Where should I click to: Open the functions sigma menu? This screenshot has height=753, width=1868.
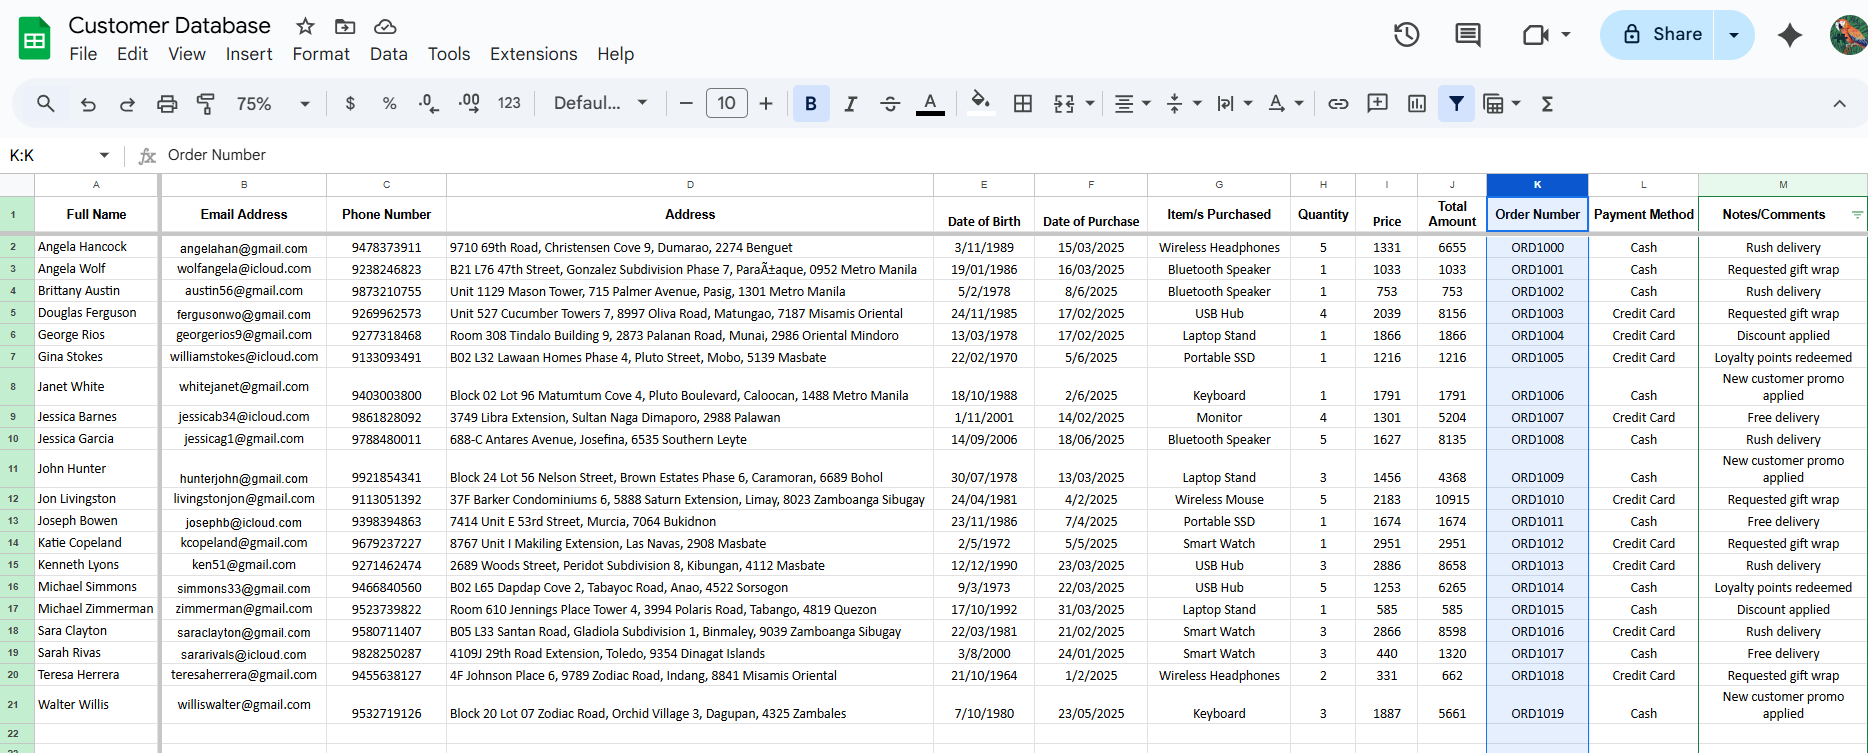pyautogui.click(x=1547, y=103)
